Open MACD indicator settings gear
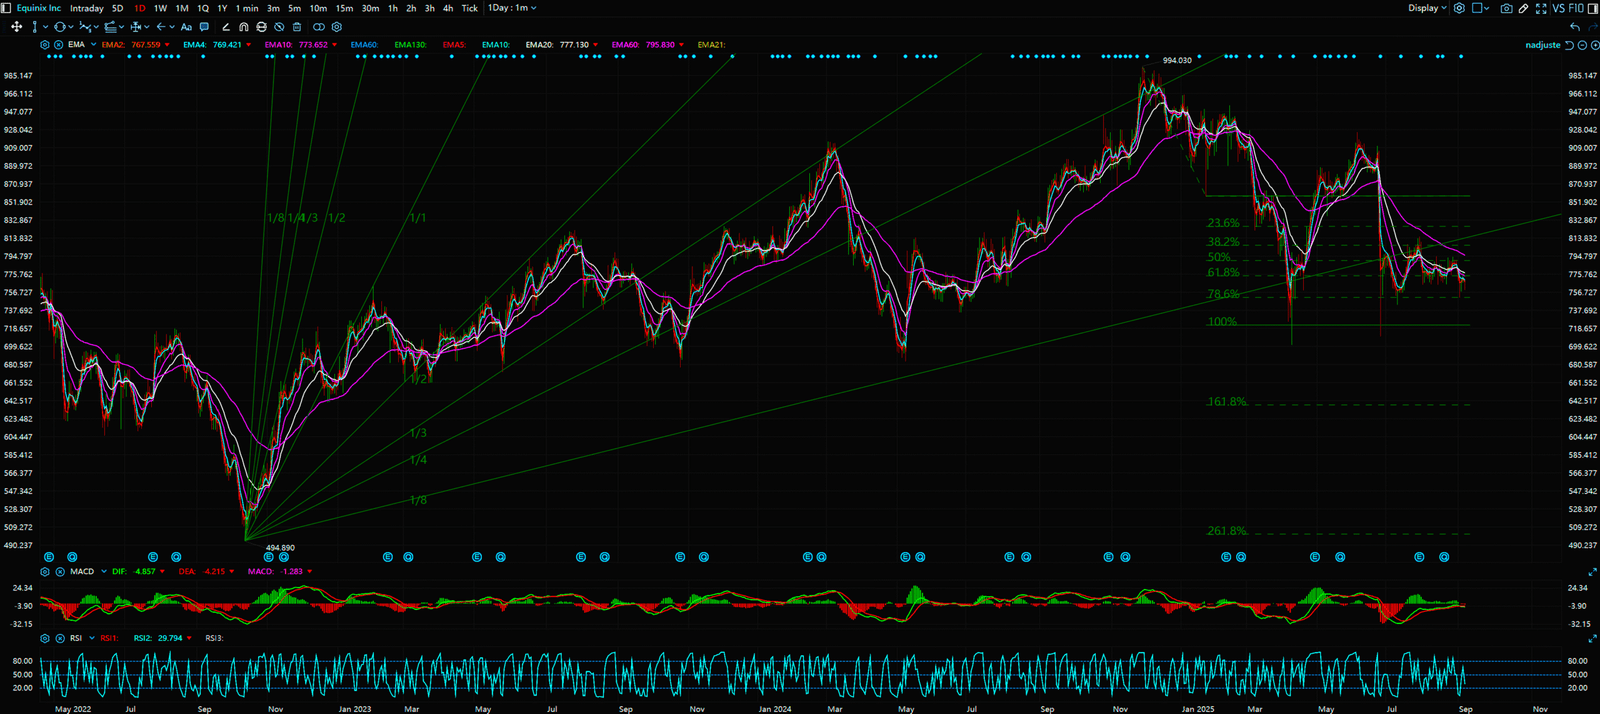1600x714 pixels. [45, 572]
